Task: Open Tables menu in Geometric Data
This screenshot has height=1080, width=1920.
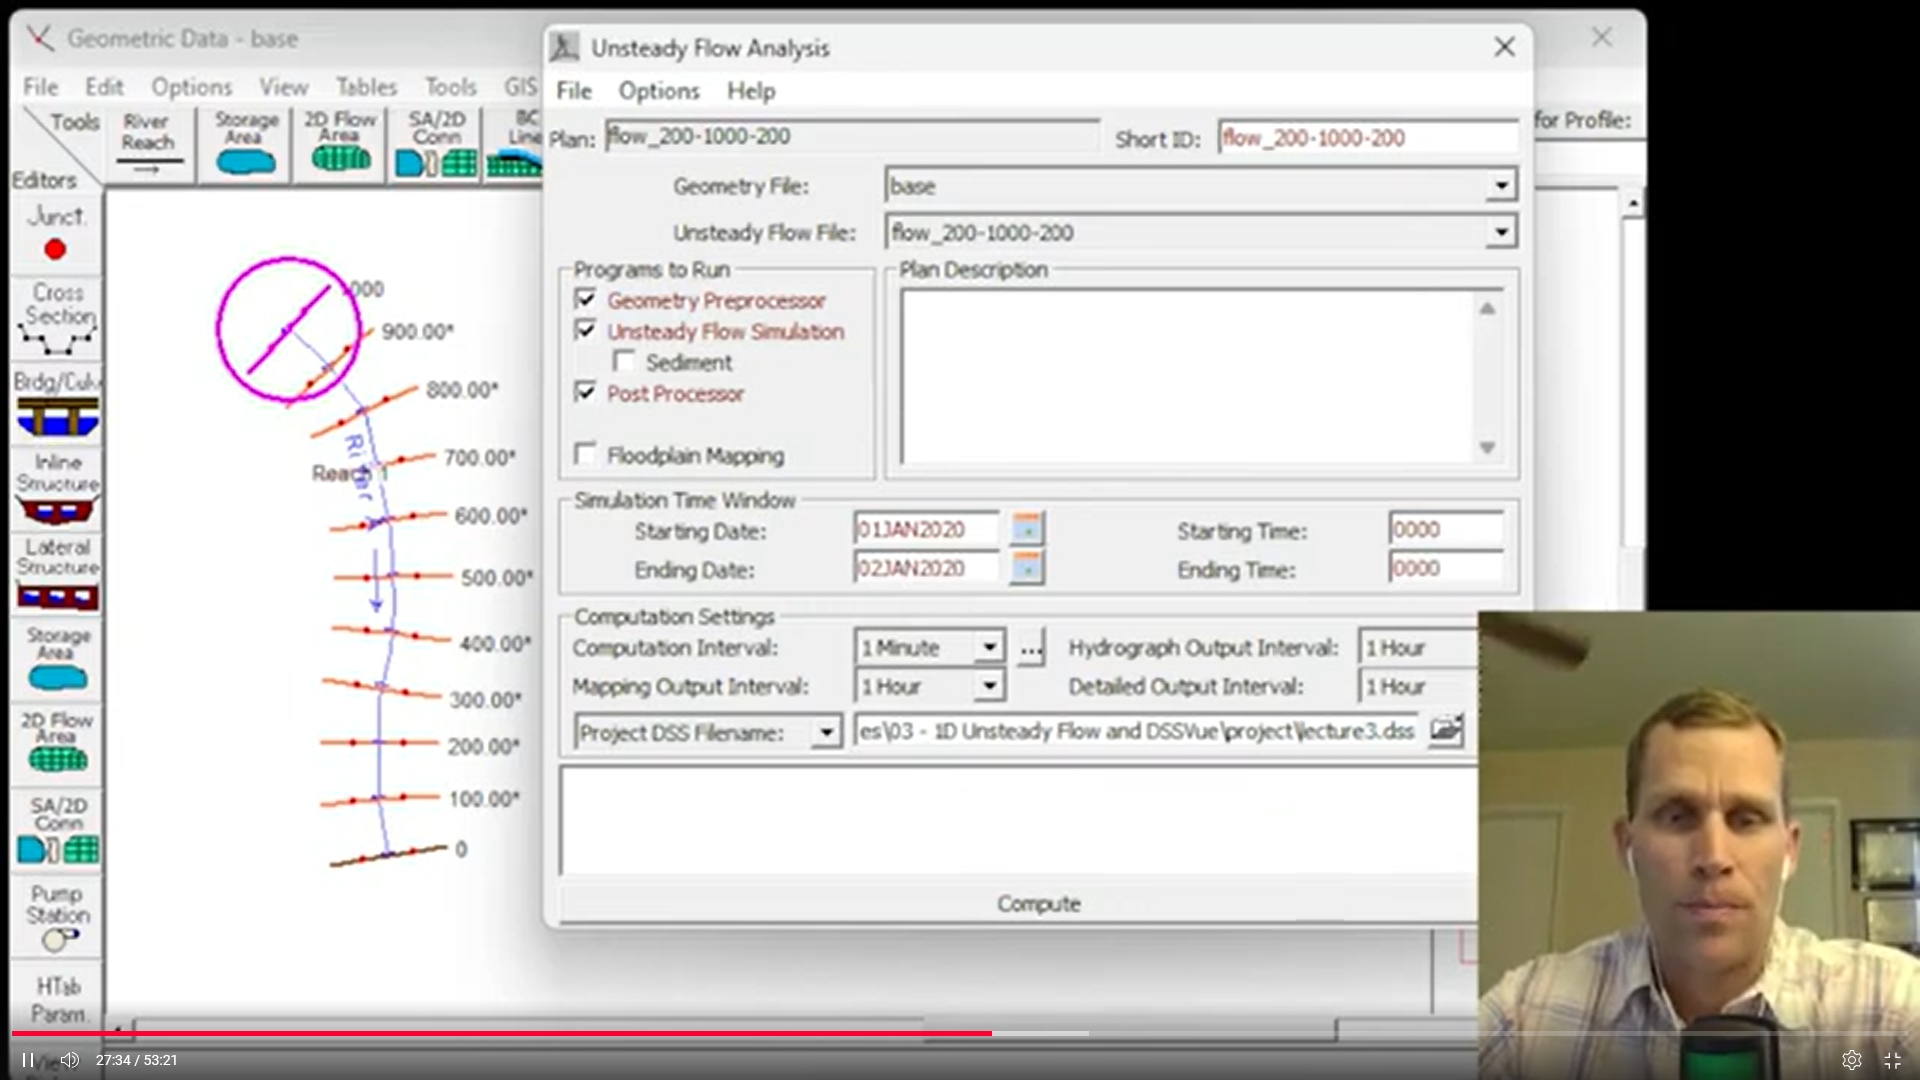Action: (x=366, y=87)
